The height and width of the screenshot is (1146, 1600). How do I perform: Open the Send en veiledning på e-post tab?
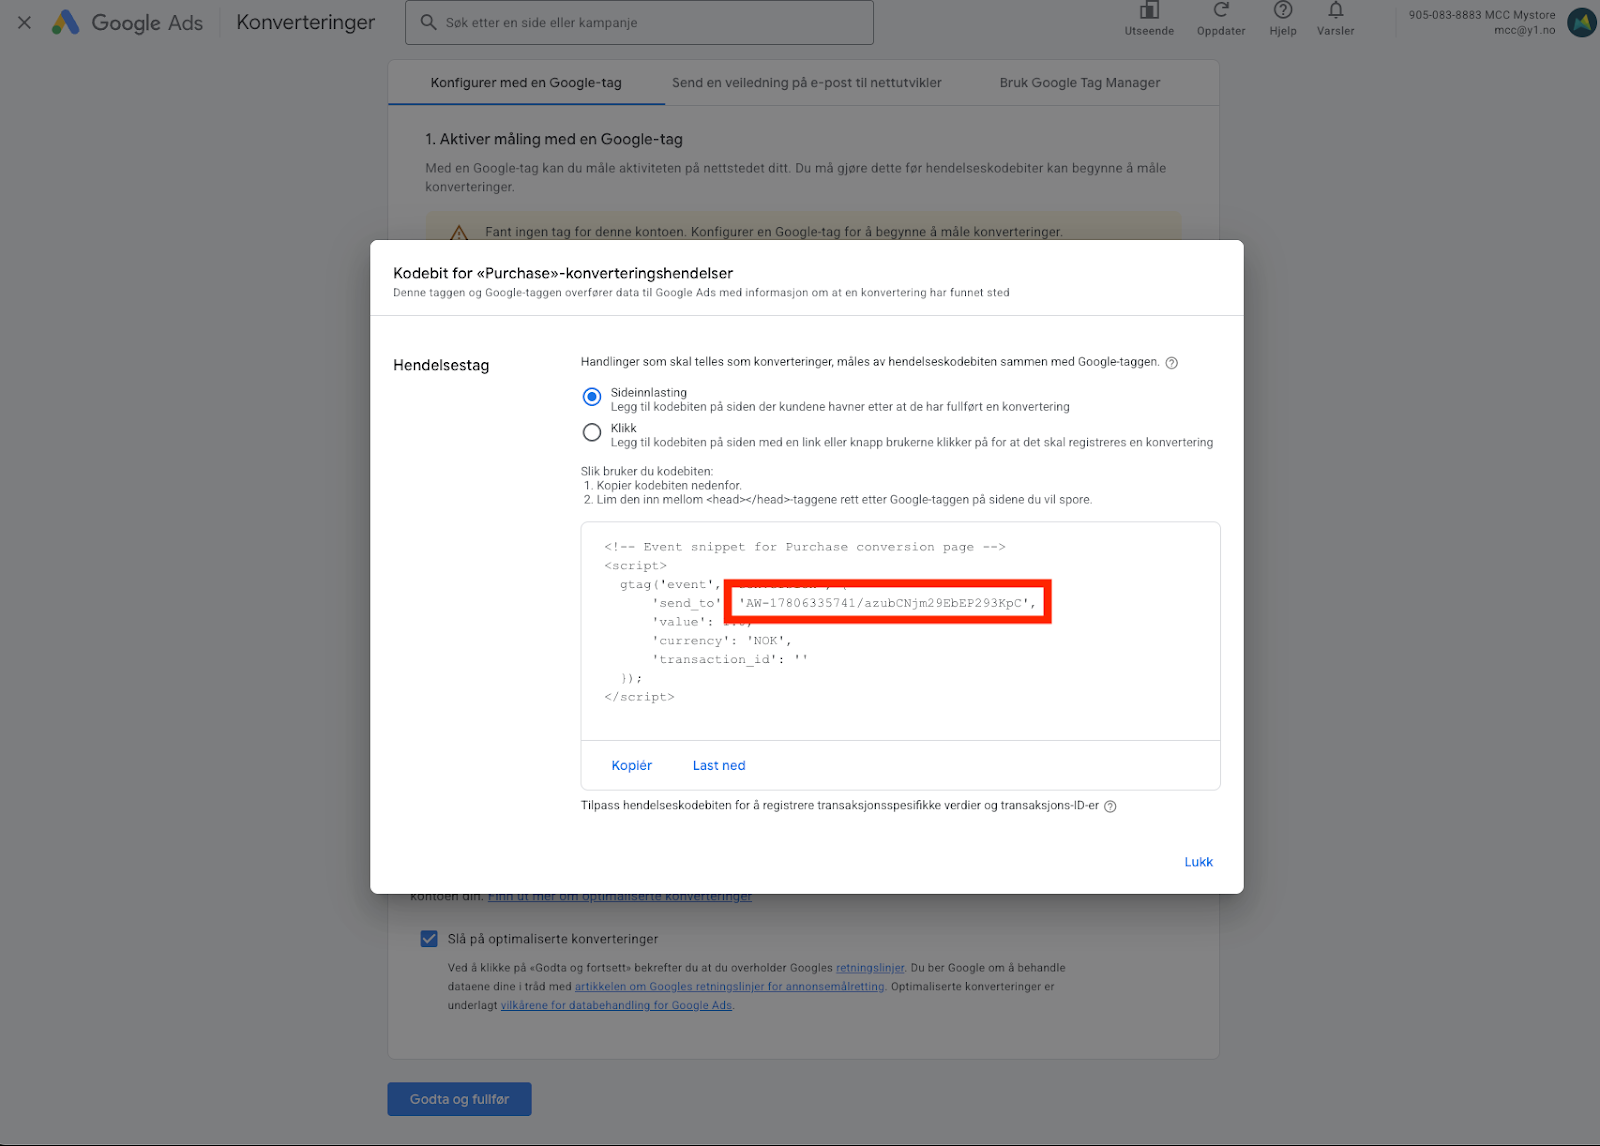(807, 83)
